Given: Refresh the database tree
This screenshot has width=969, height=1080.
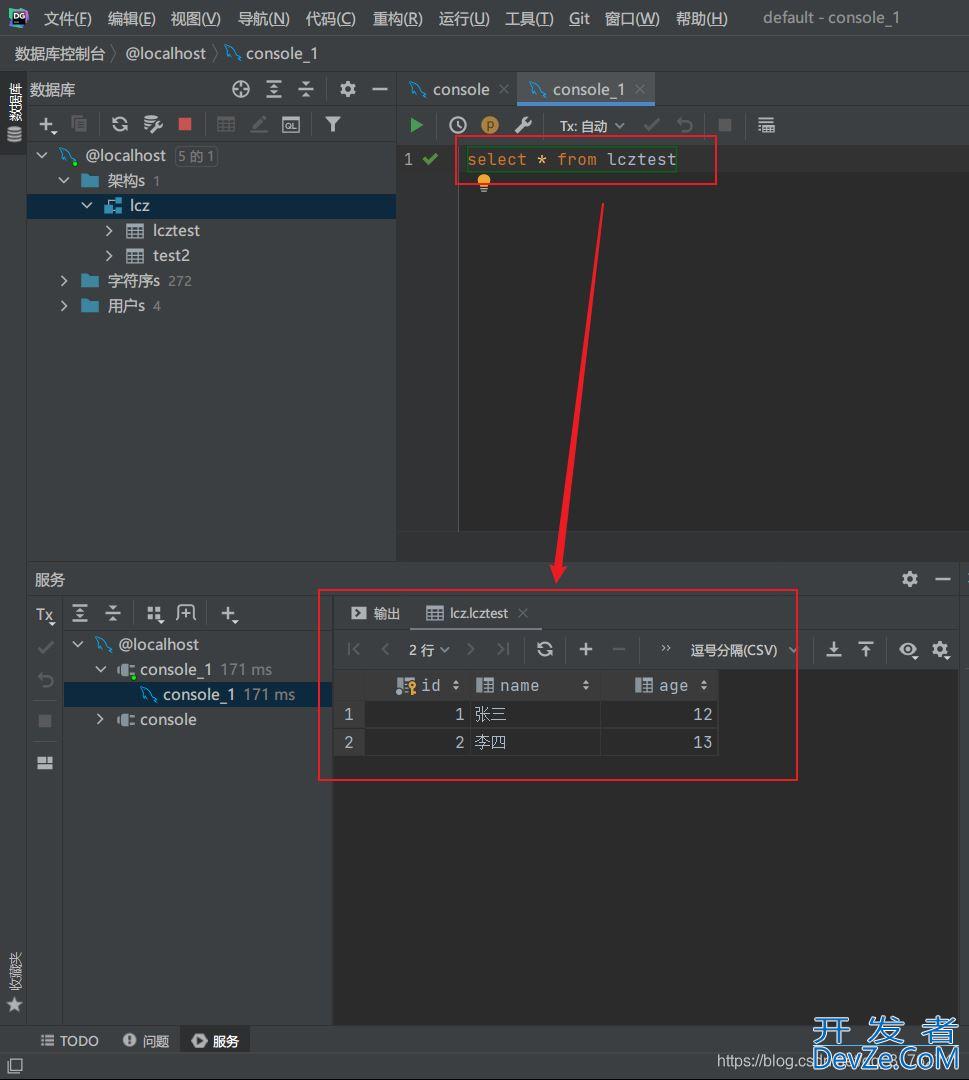Looking at the screenshot, I should coord(119,124).
